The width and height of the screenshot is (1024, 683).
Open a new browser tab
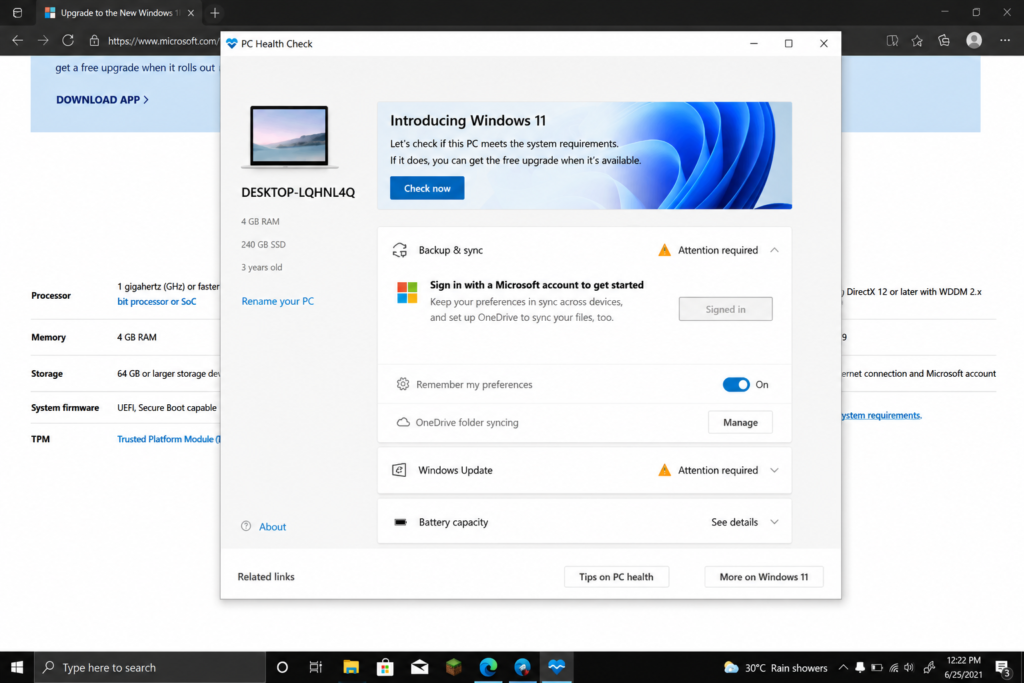point(215,13)
